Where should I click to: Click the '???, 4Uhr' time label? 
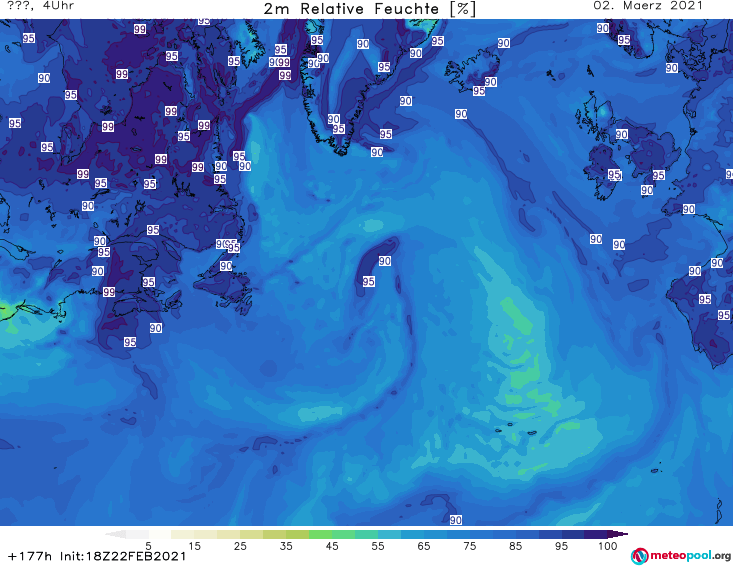pos(40,6)
